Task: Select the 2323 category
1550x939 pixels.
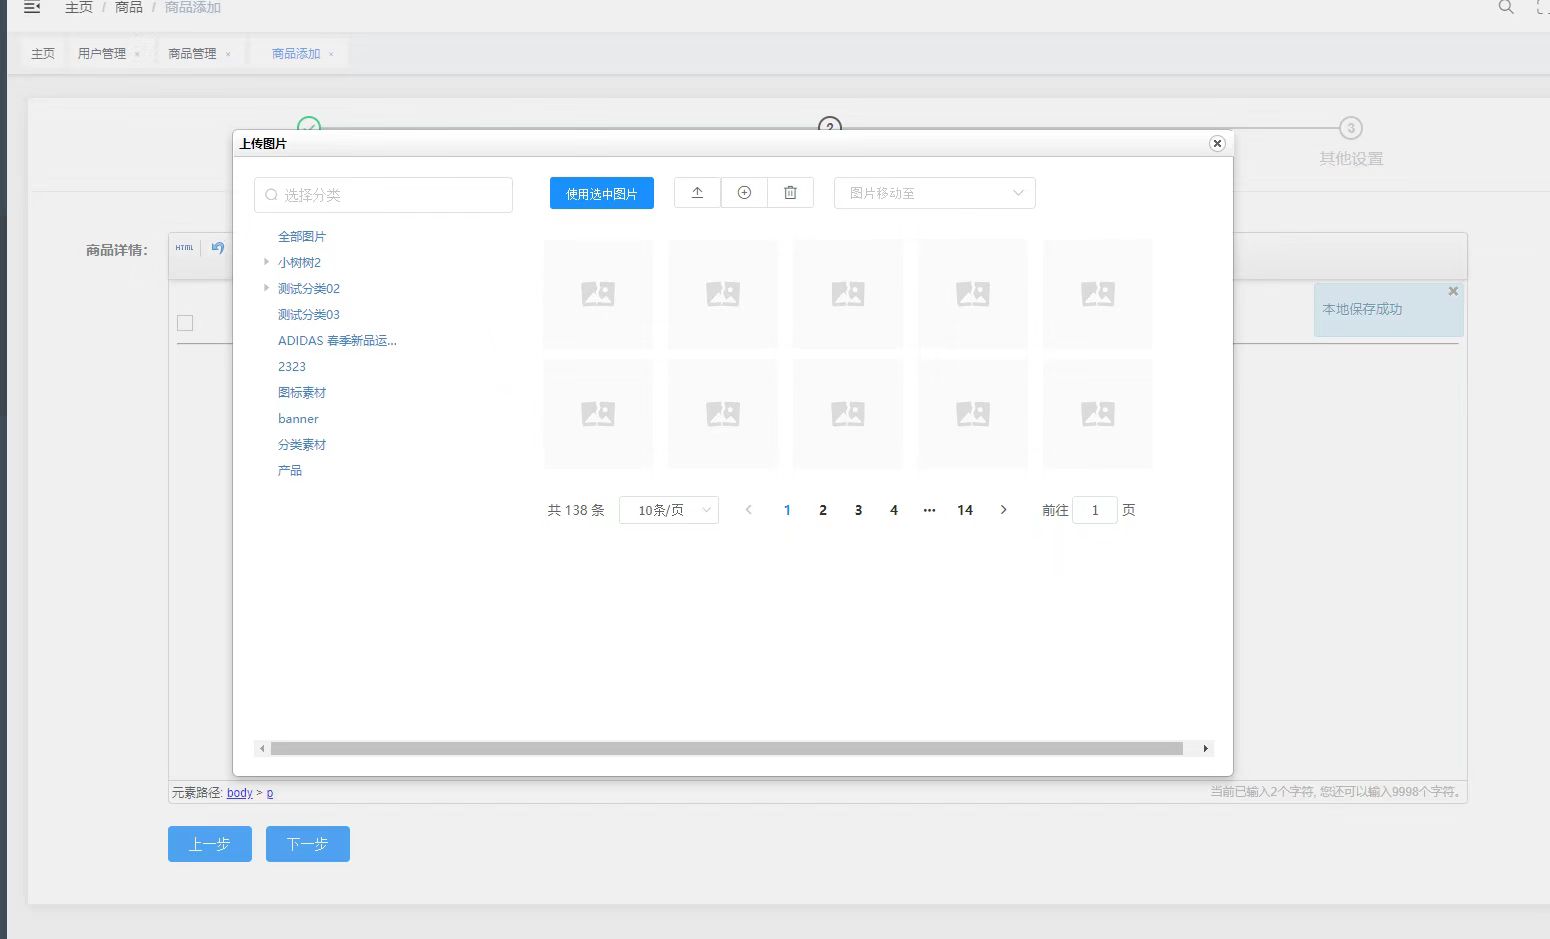Action: [x=292, y=366]
